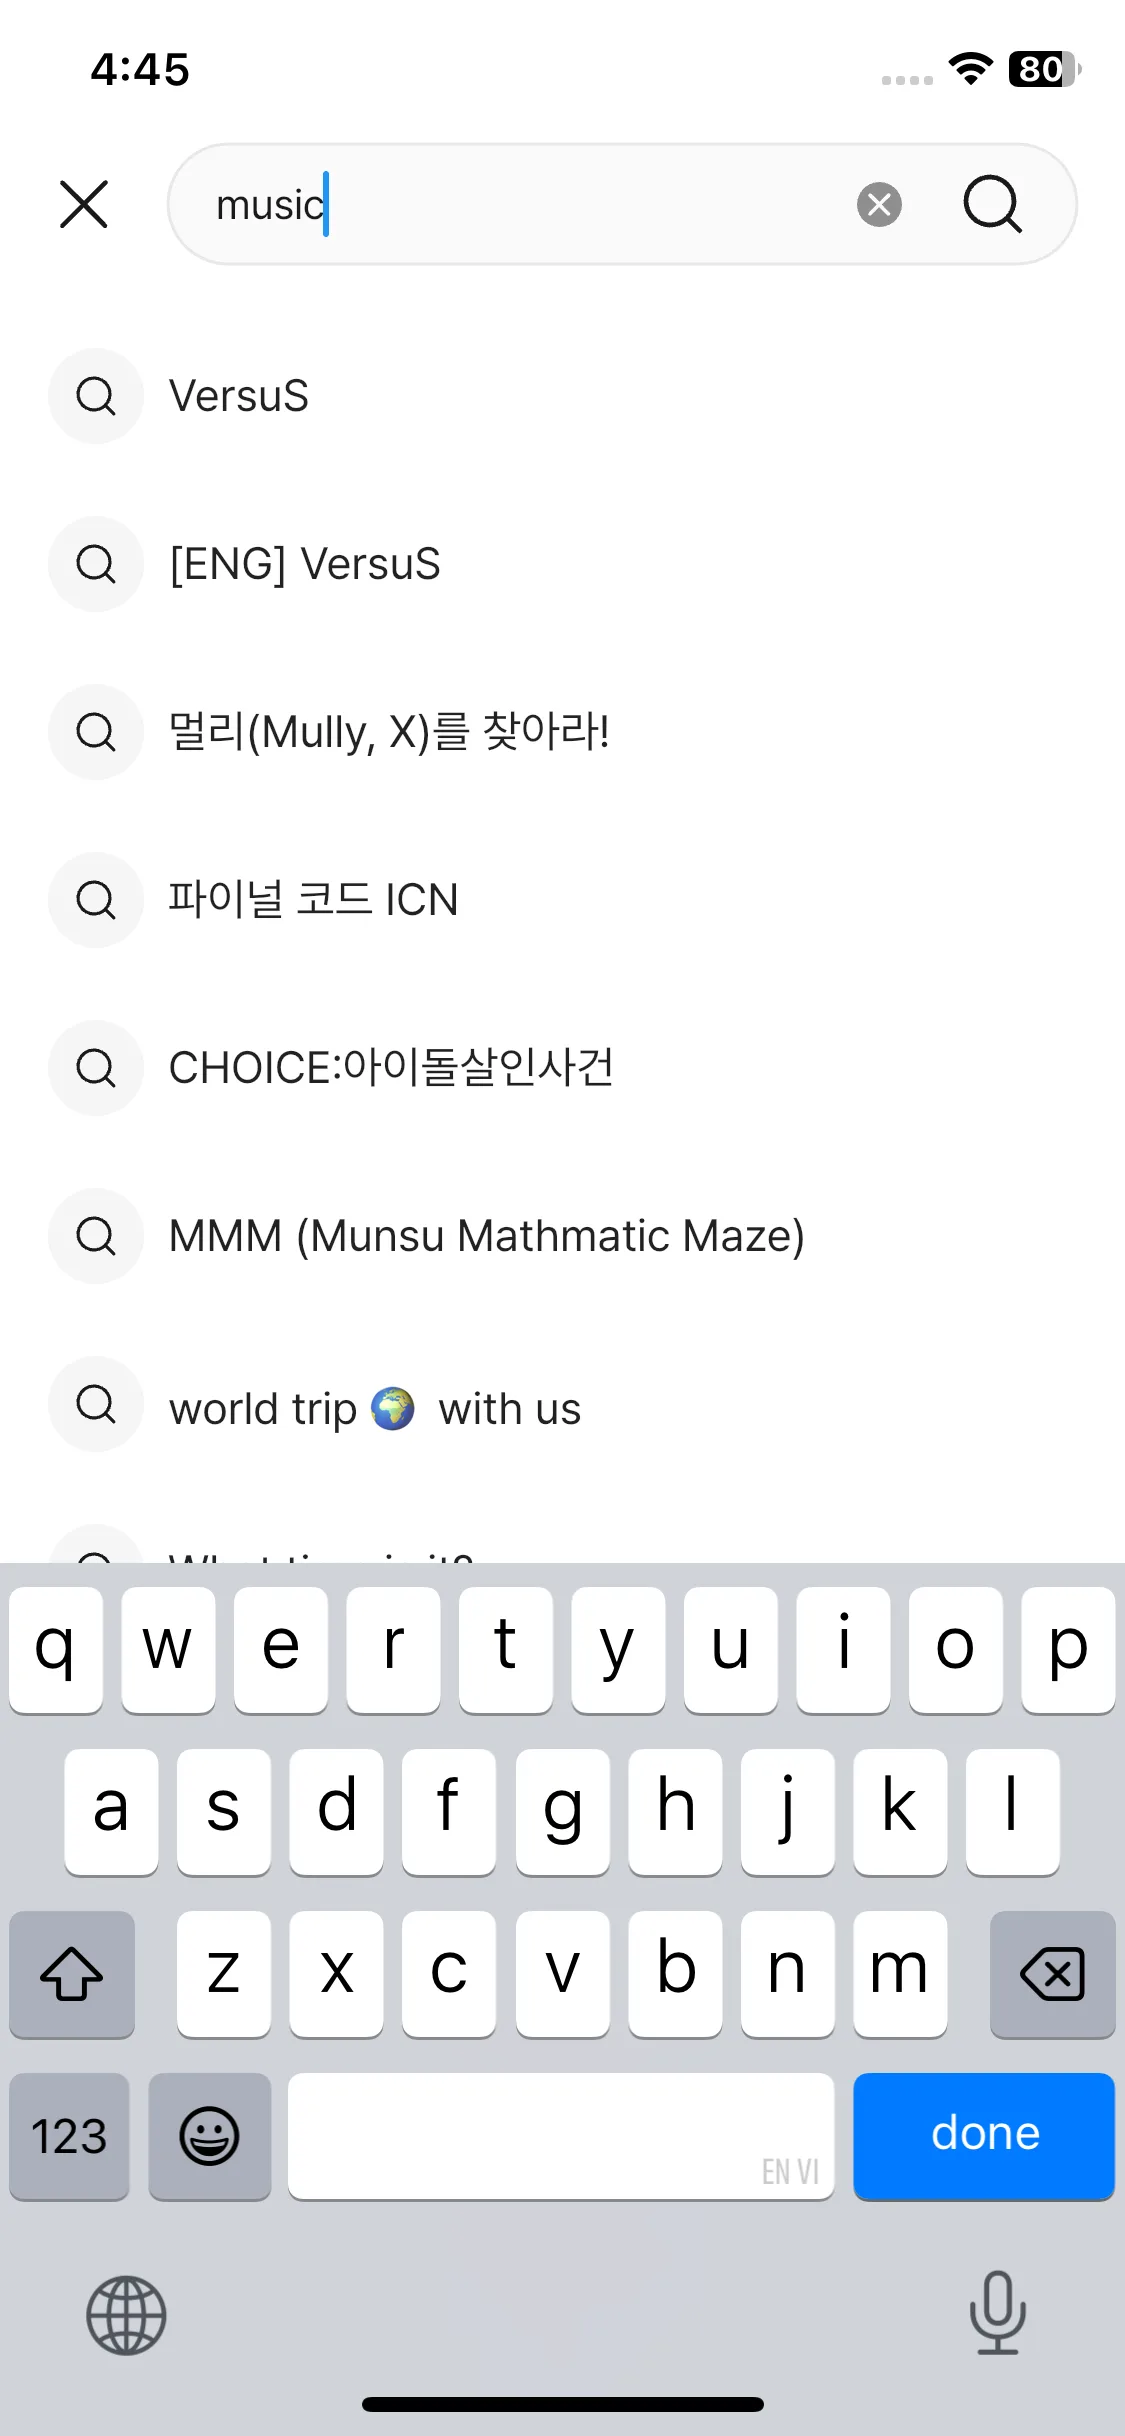Screen dimensions: 1125x2436
Task: Tap the magnifier icon to submit the search
Action: coord(992,204)
